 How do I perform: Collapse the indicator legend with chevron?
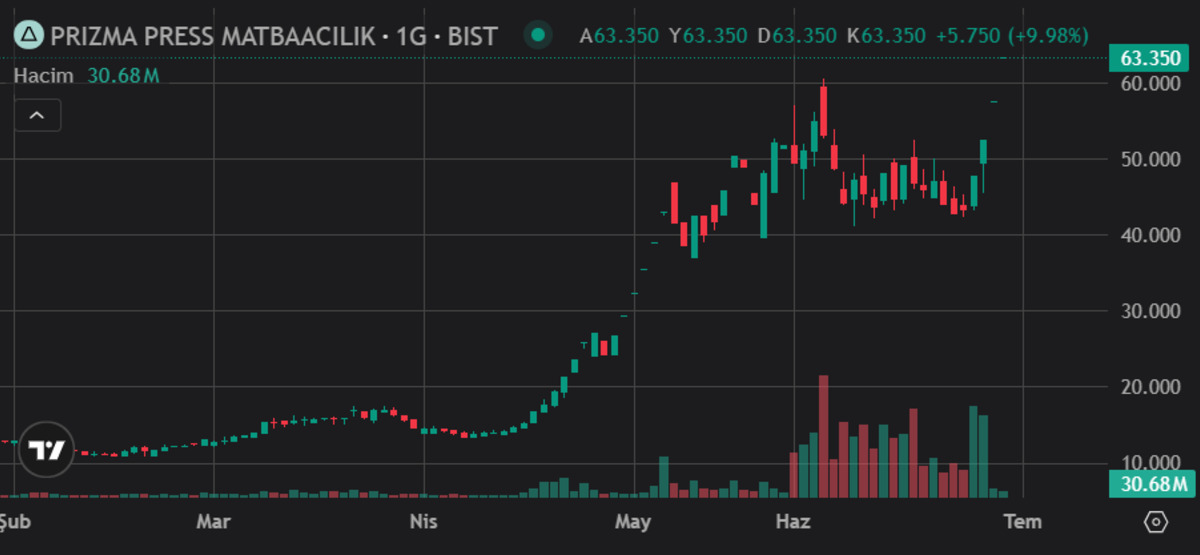coord(37,116)
